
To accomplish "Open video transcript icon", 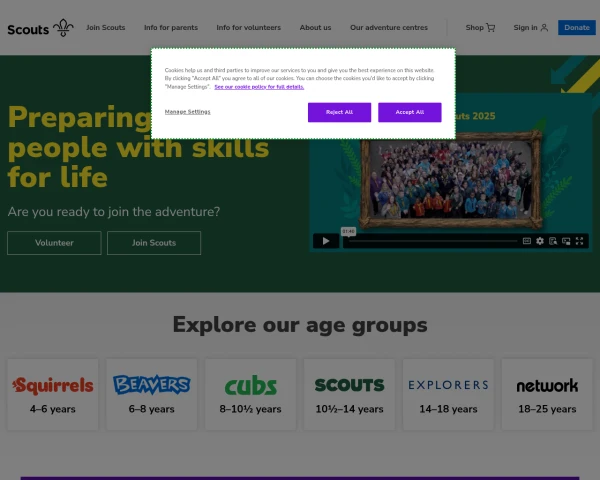I will [553, 241].
